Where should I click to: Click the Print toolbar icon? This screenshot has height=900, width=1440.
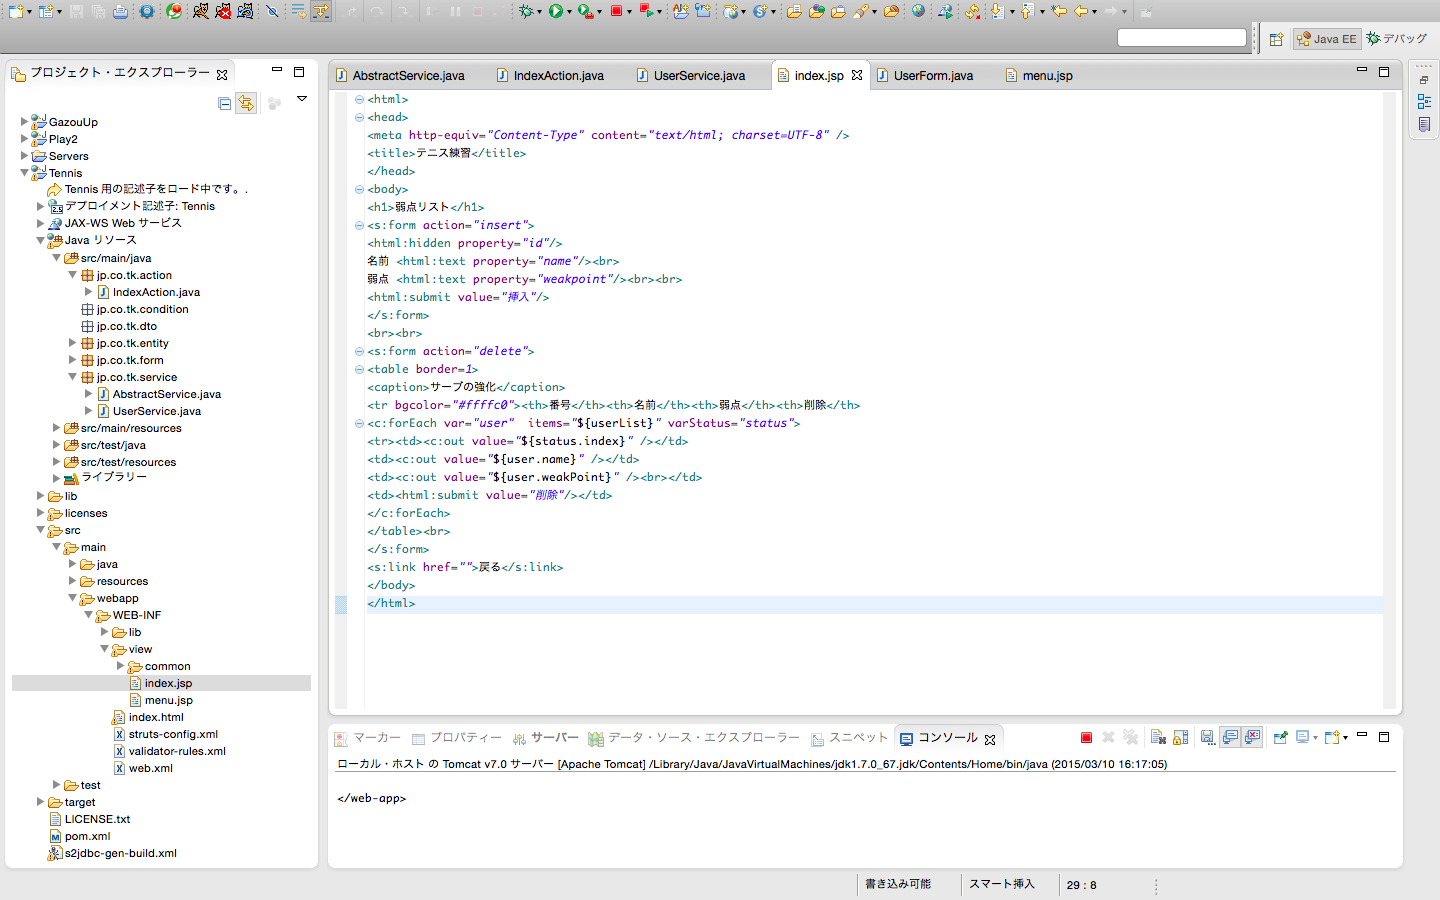(x=118, y=13)
